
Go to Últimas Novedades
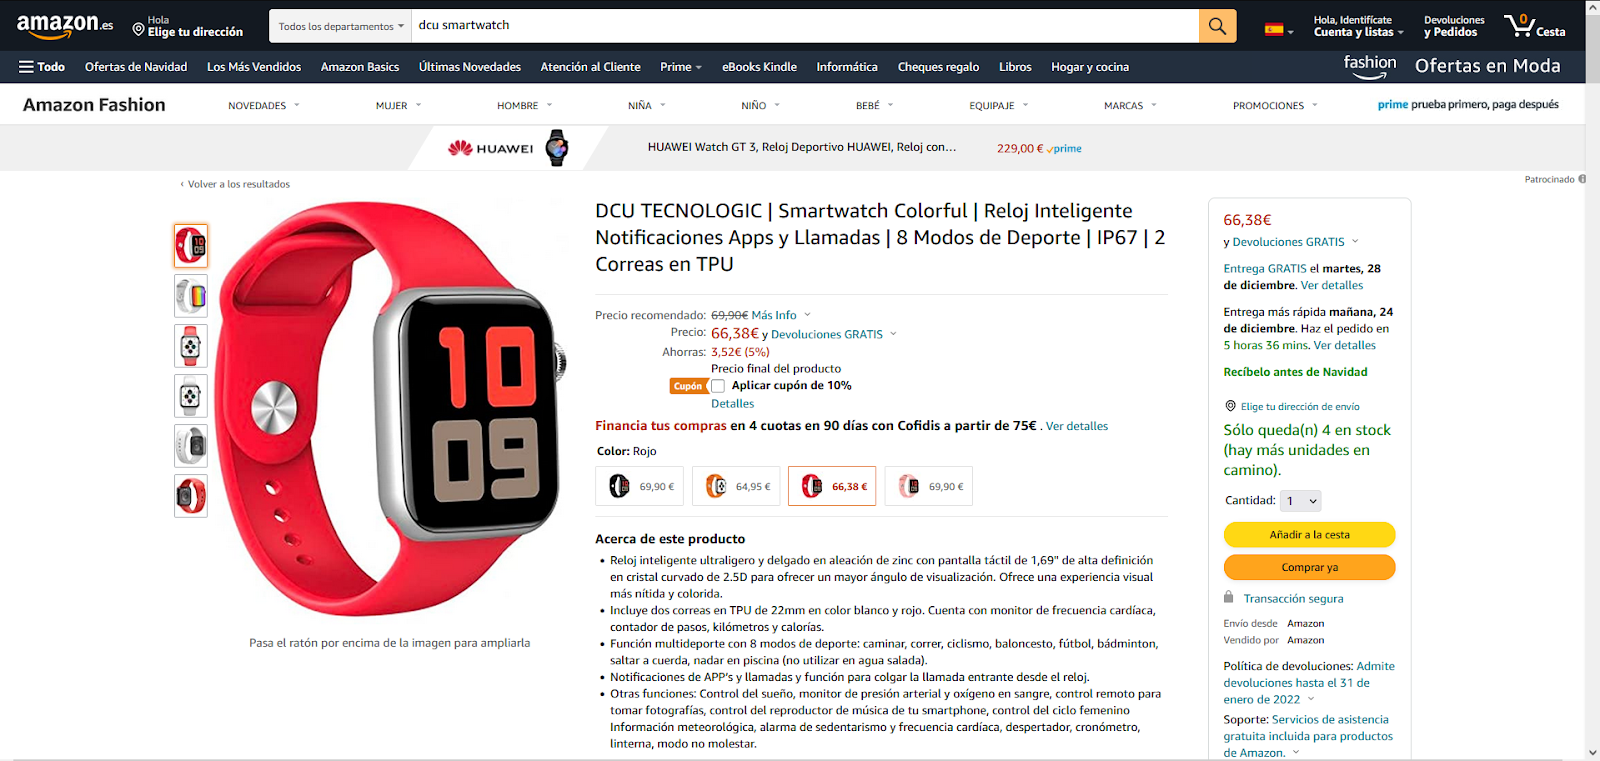pyautogui.click(x=470, y=67)
